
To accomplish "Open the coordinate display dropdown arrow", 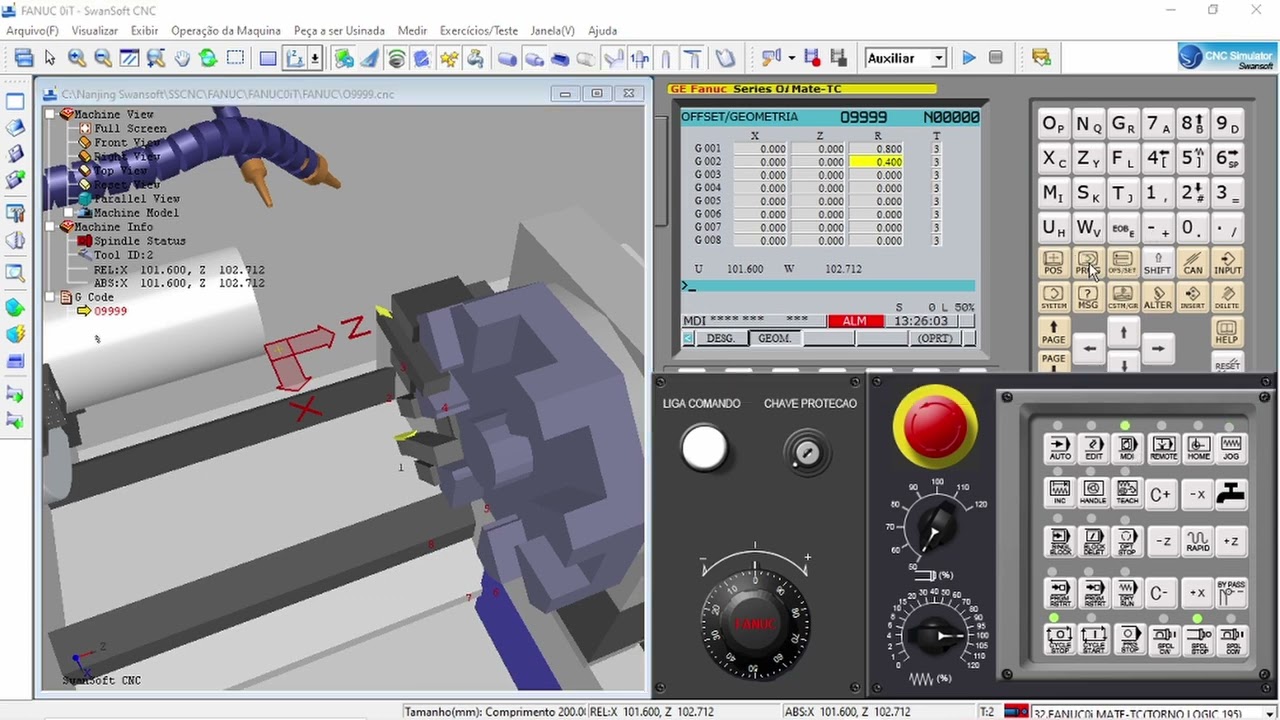I will point(315,58).
